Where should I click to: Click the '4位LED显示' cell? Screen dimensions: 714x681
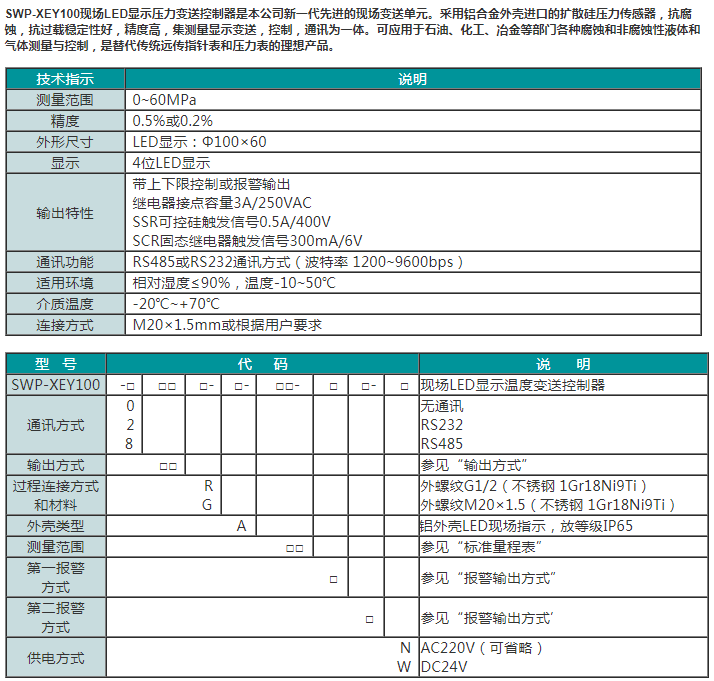tap(413, 163)
